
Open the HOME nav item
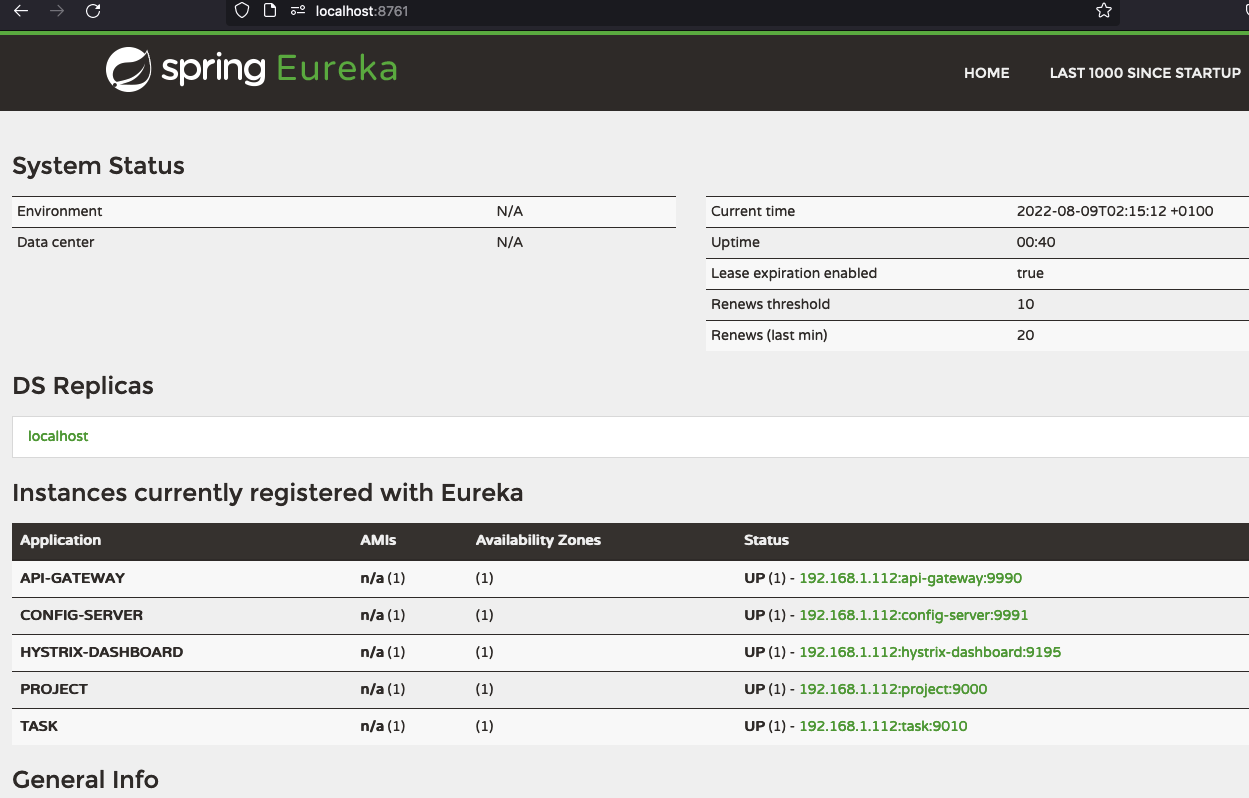coord(986,73)
